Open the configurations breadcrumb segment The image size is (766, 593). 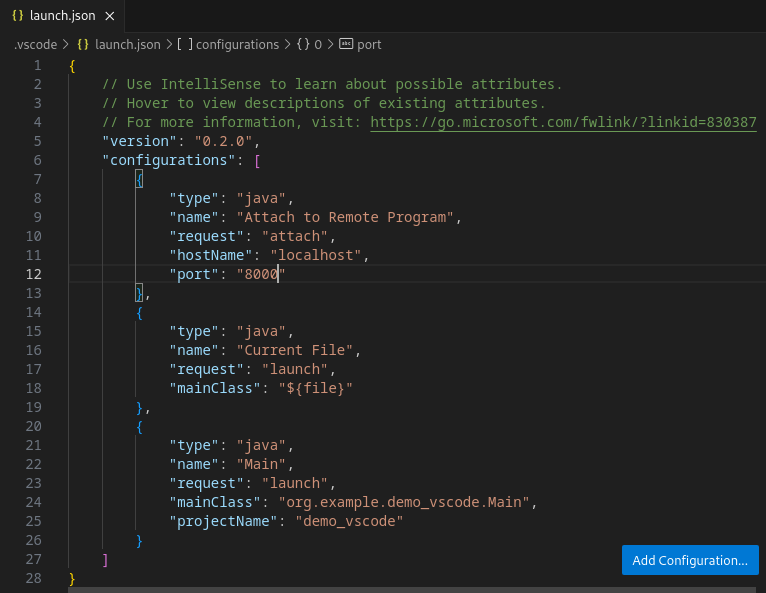pos(237,44)
